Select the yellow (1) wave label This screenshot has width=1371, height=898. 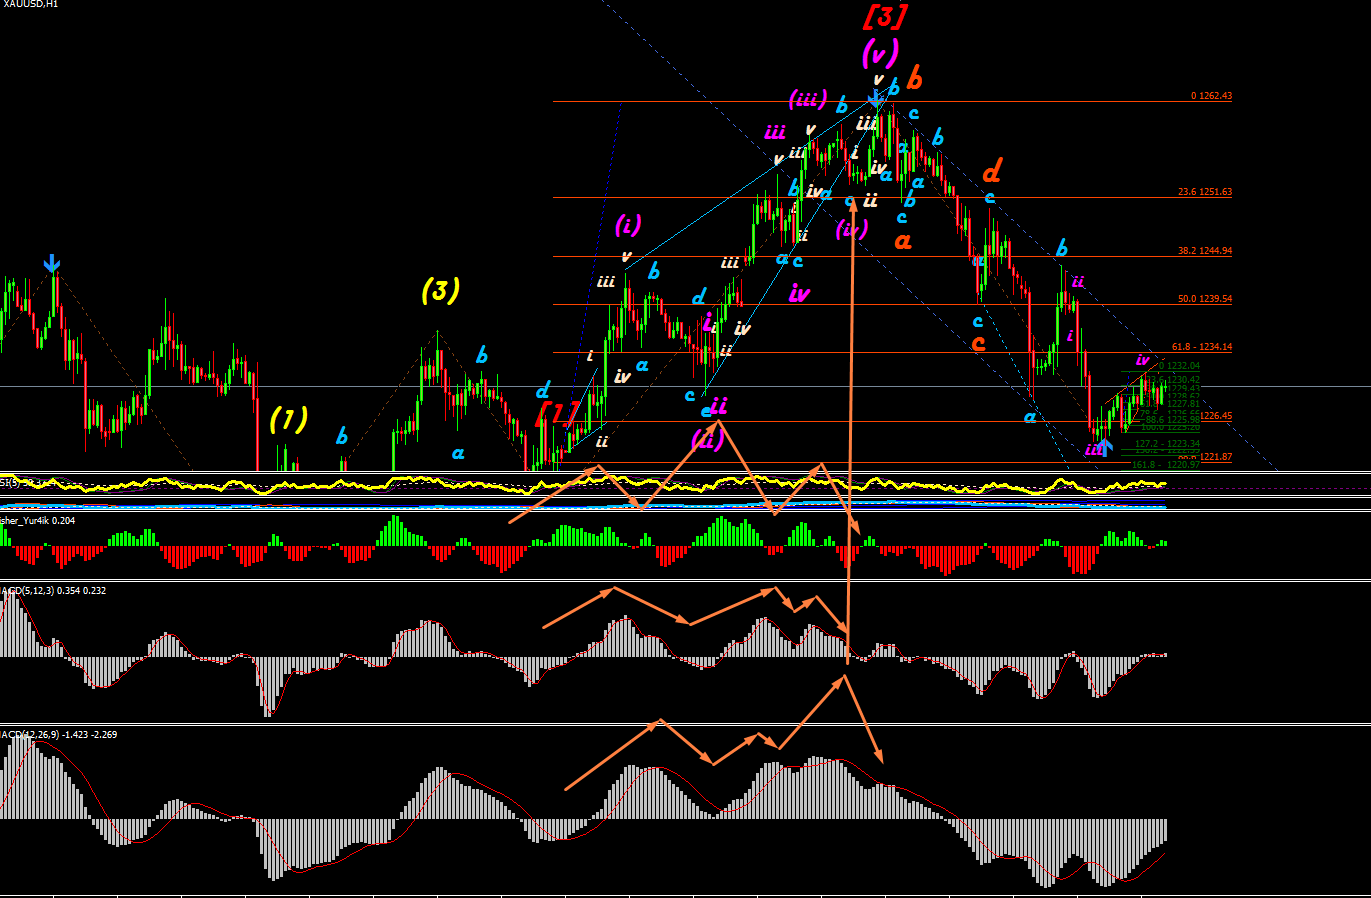pyautogui.click(x=288, y=419)
